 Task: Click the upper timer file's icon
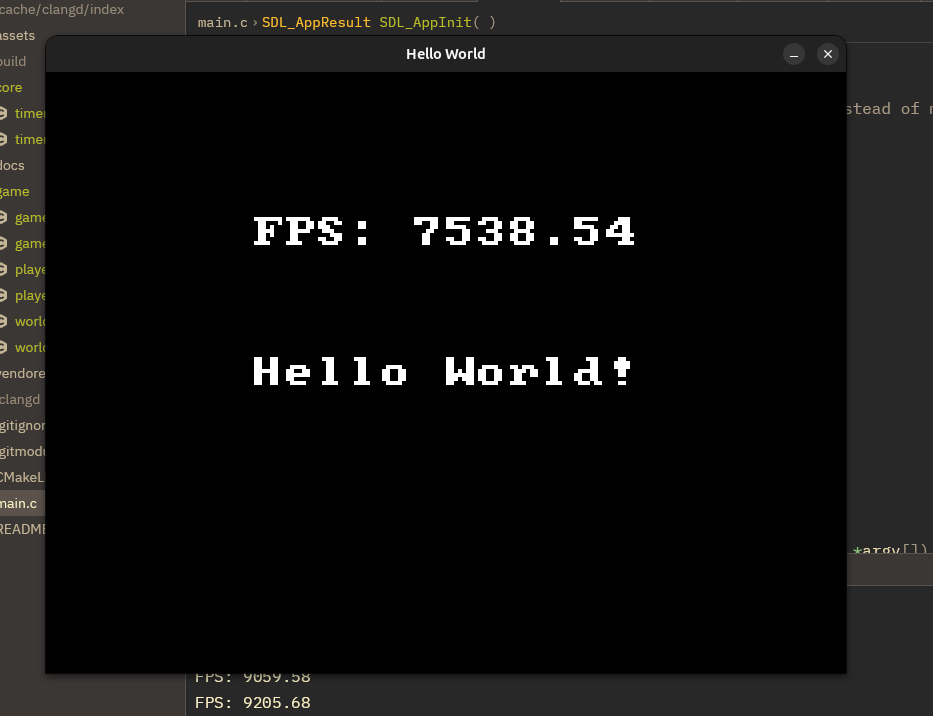(4, 113)
